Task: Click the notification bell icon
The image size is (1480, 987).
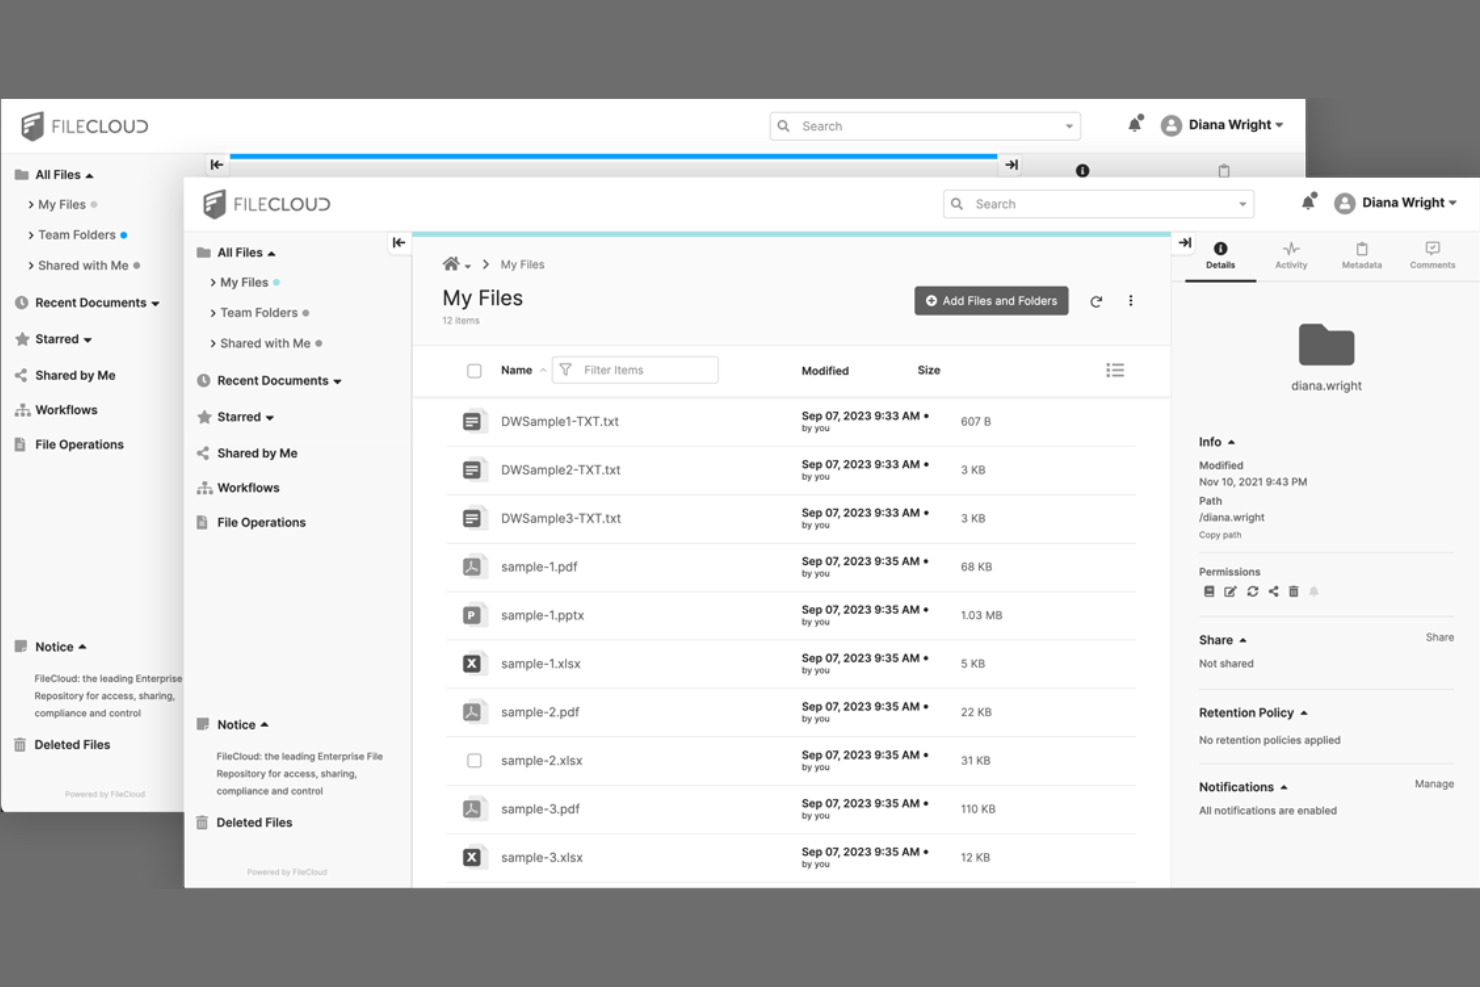Action: [x=1308, y=202]
